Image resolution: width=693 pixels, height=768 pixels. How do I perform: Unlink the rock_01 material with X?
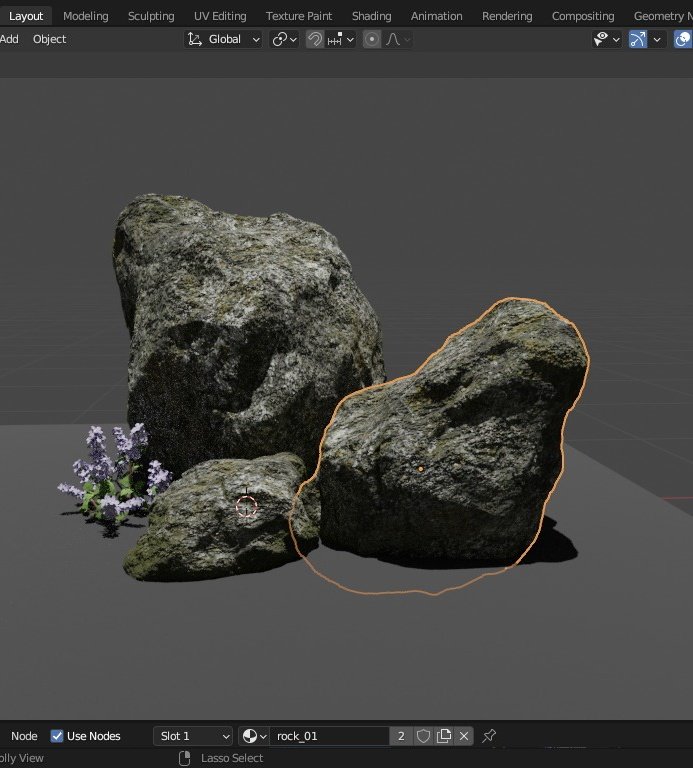tap(464, 736)
